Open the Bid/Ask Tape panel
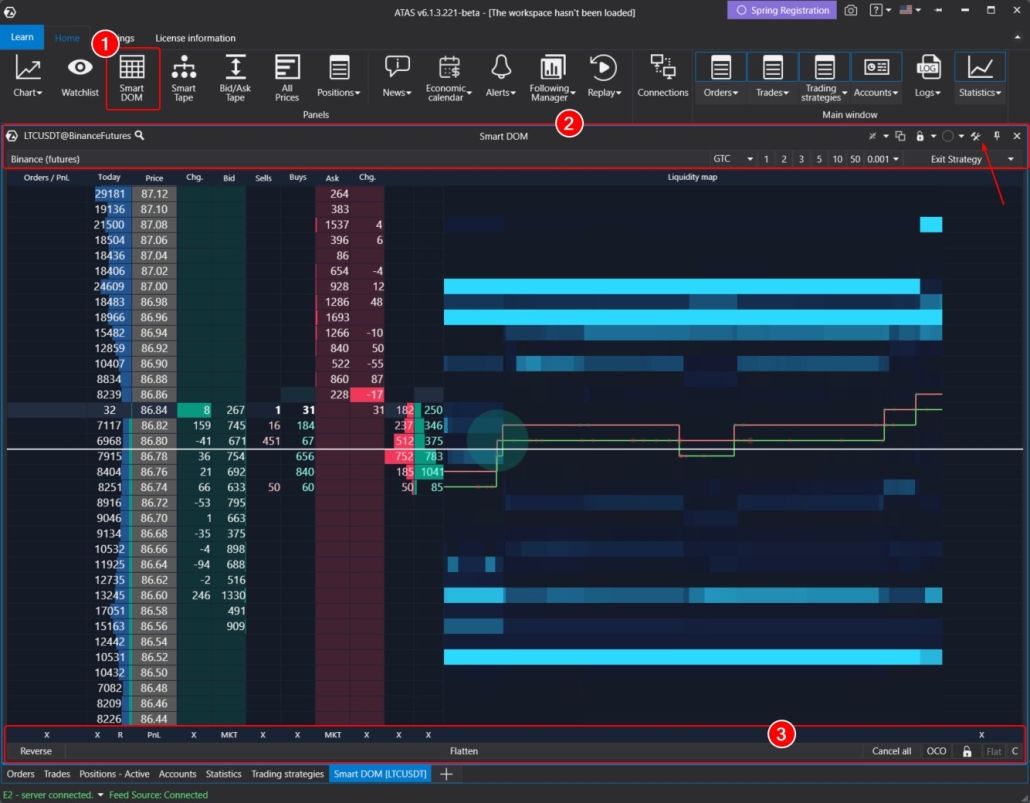Image resolution: width=1030 pixels, height=803 pixels. click(x=234, y=78)
